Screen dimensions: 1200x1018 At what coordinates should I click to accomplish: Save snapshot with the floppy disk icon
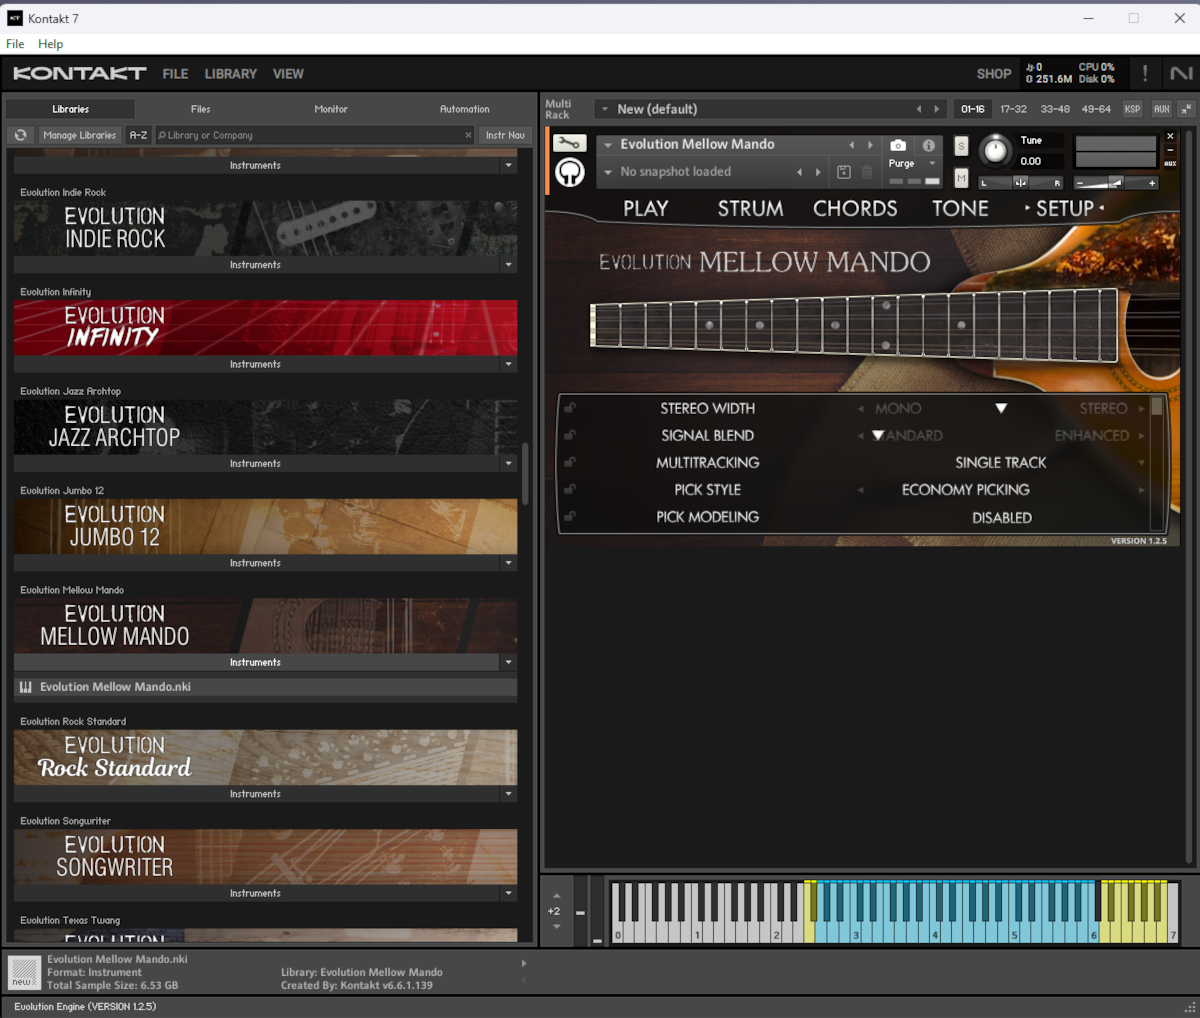click(x=844, y=172)
